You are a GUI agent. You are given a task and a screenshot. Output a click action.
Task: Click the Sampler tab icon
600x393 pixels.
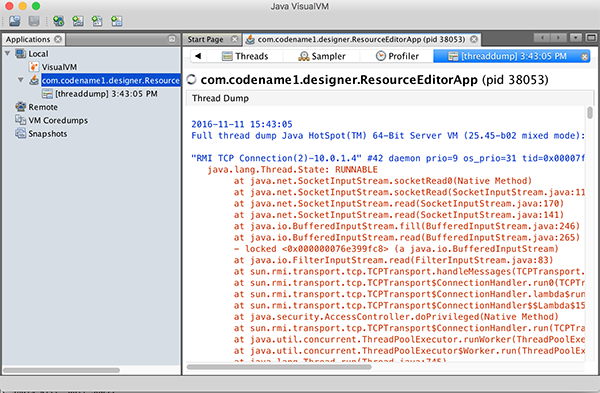pos(304,56)
